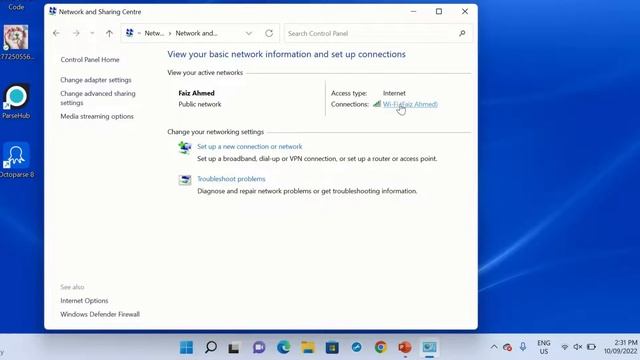Click the Control Panel icon in address bar
Screen dimensions: 640x360
click(129, 33)
